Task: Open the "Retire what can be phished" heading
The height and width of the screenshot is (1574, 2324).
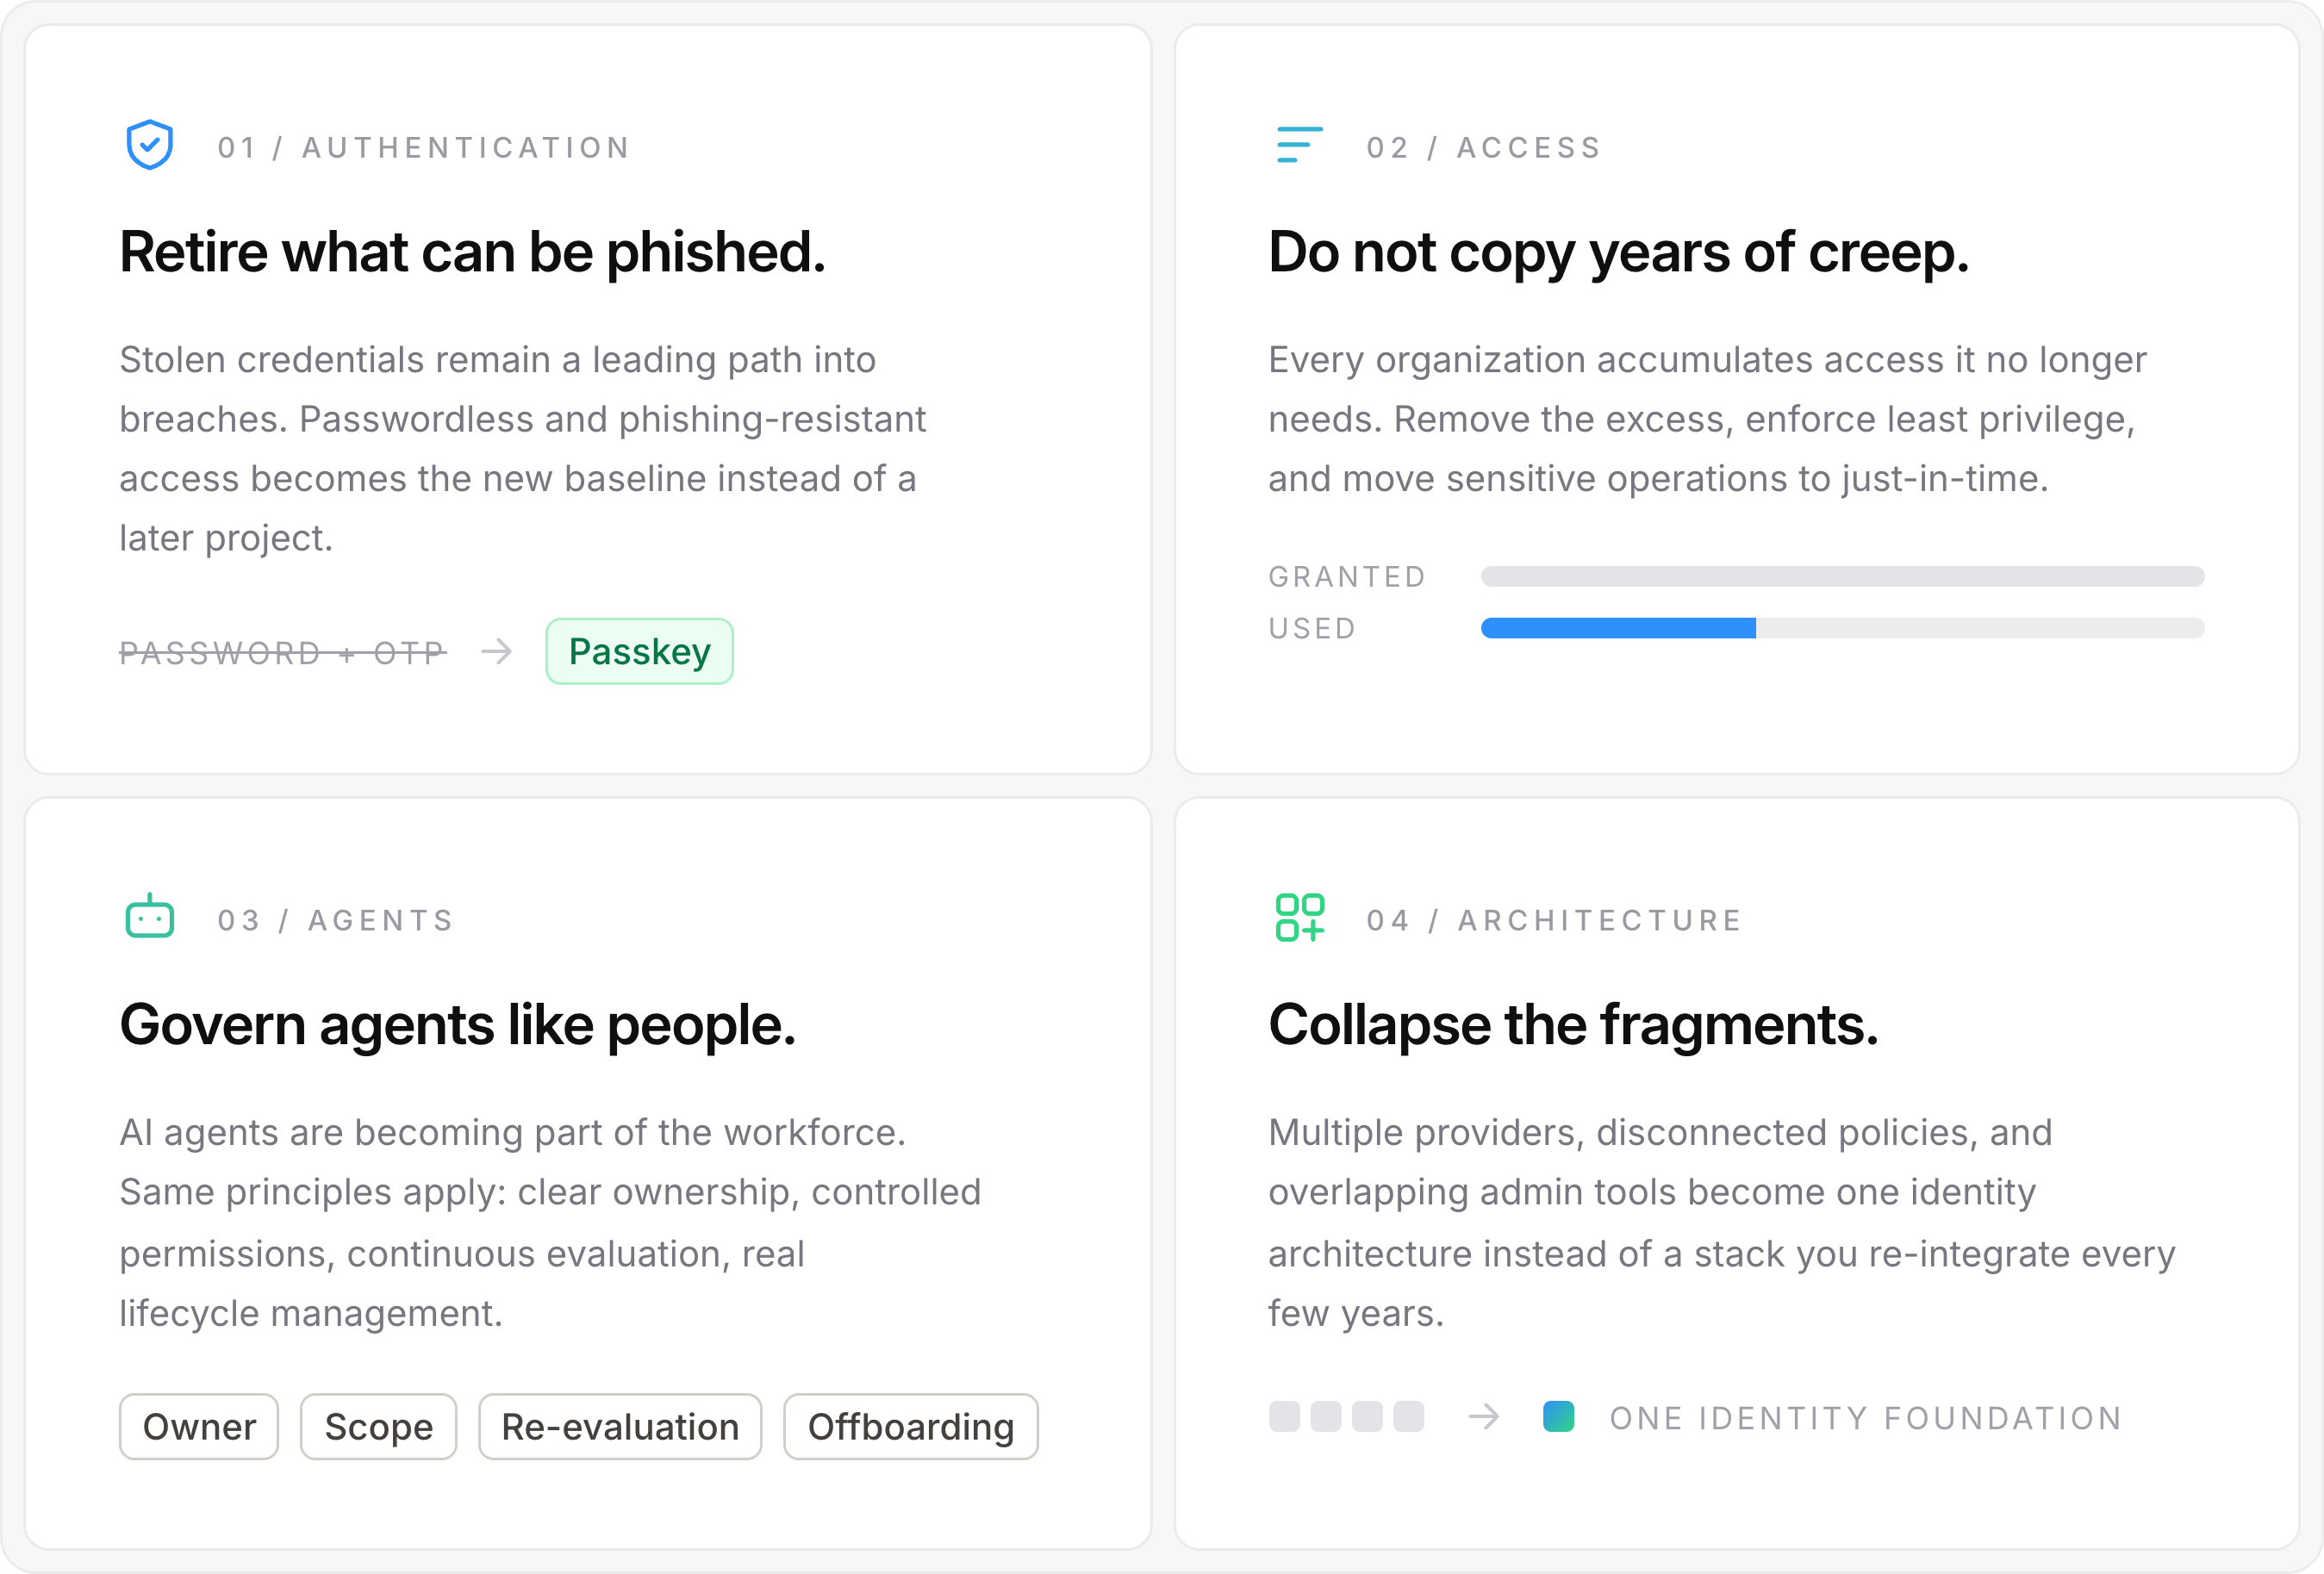Action: pos(473,251)
